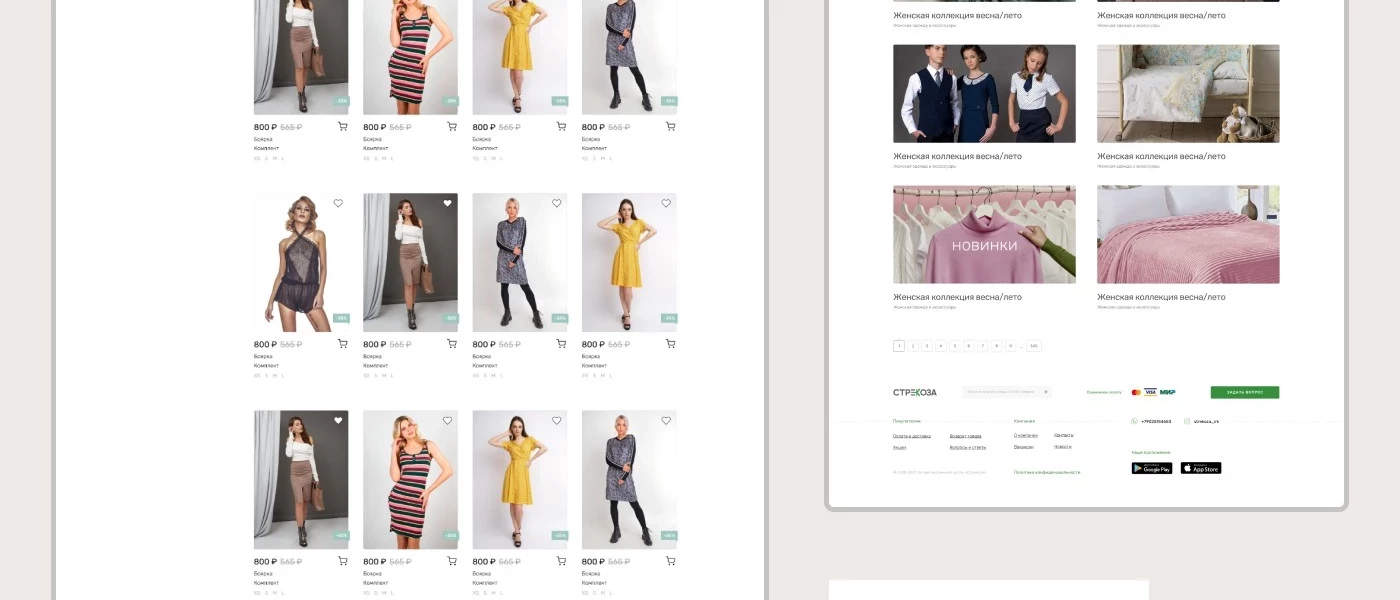
Task: Go to pagination page 2
Action: (x=912, y=346)
